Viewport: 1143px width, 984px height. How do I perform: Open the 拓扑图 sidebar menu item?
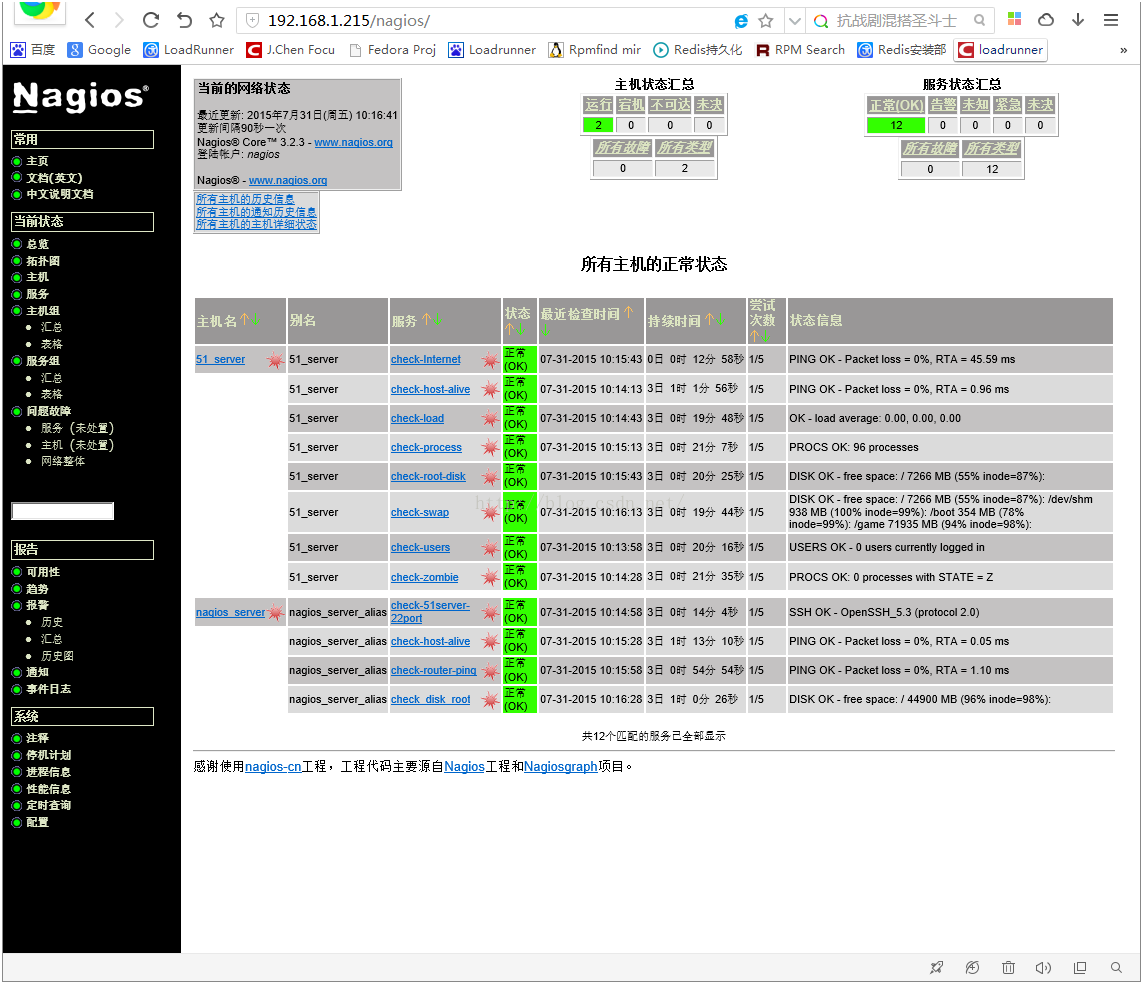(x=43, y=261)
